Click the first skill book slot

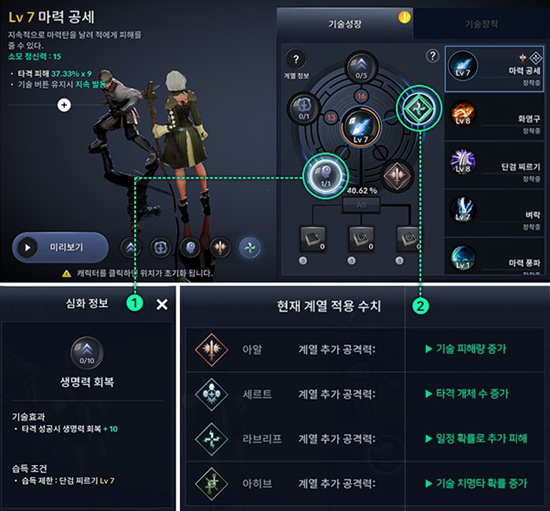point(313,239)
